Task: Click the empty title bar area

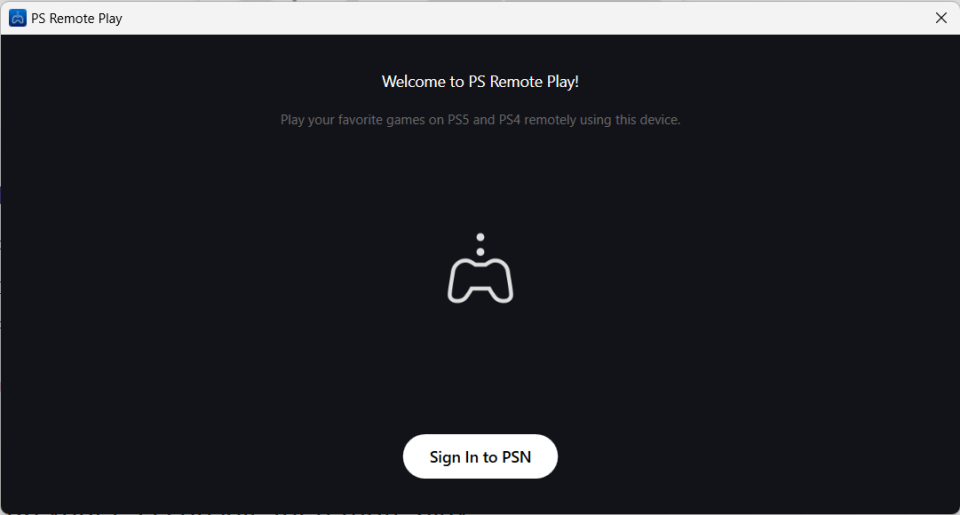Action: 500,18
